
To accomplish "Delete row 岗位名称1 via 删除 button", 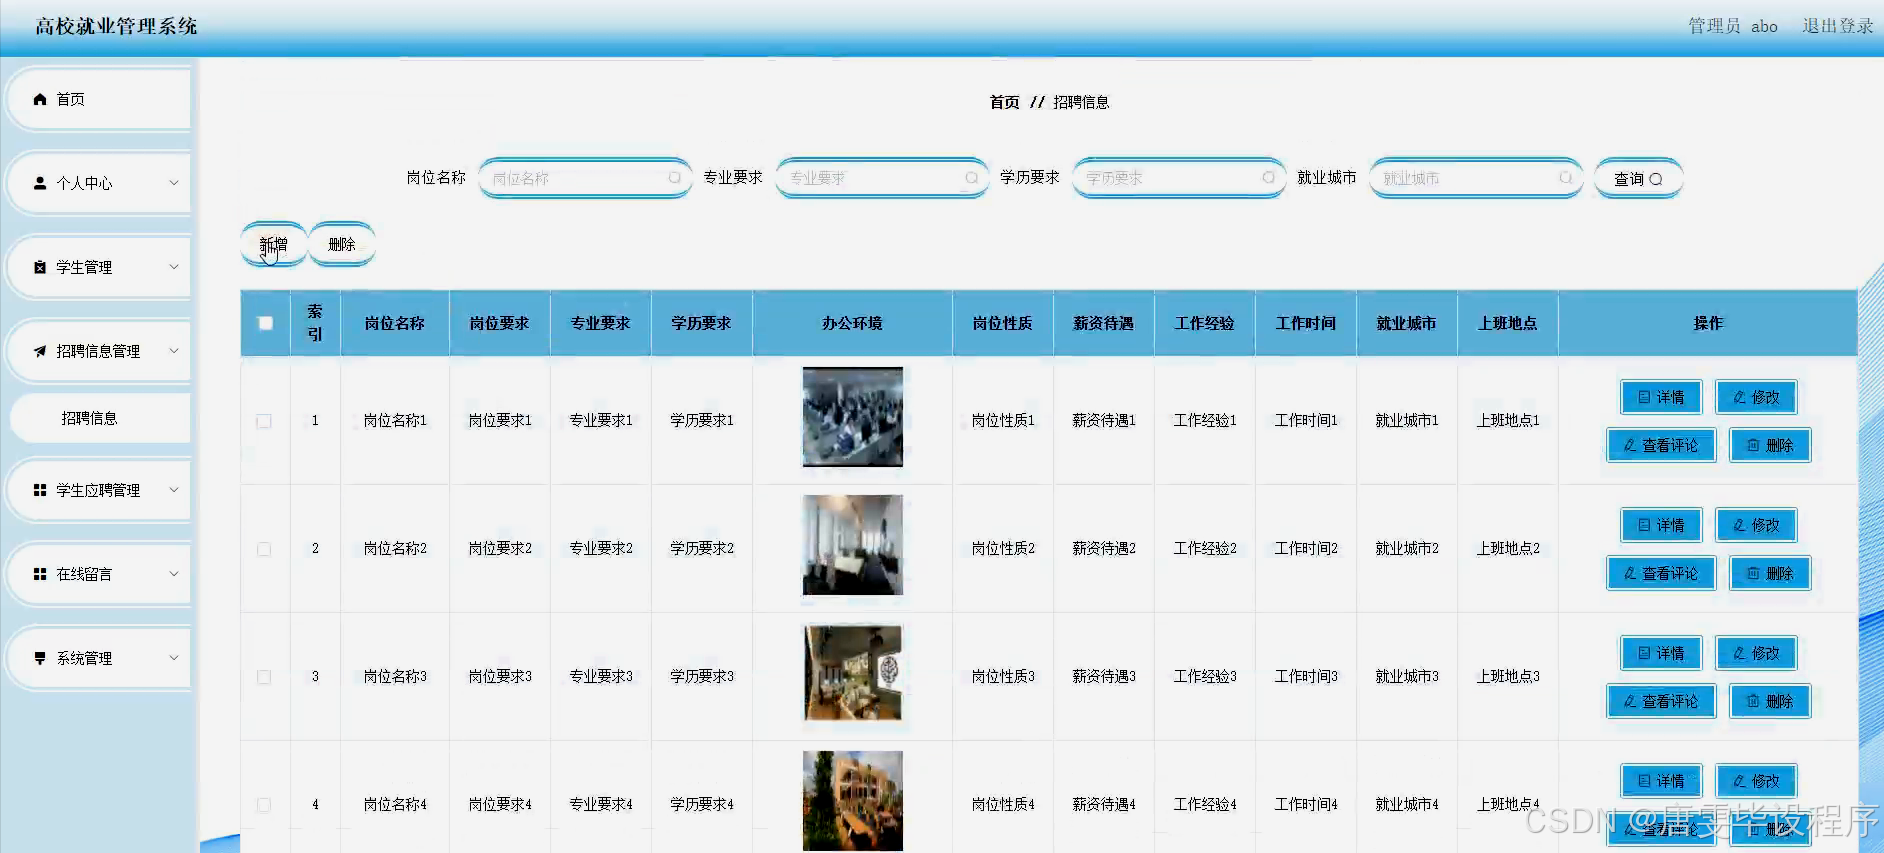I will click(1770, 445).
